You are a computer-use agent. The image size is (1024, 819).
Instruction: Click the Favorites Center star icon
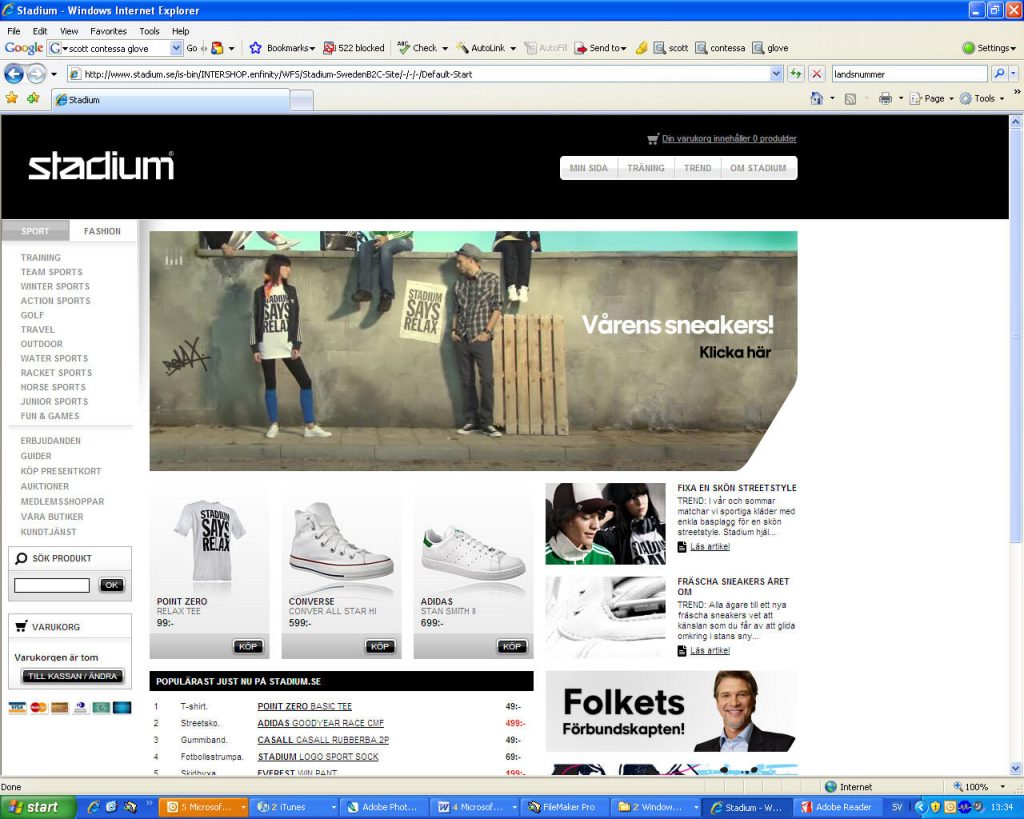(x=12, y=99)
